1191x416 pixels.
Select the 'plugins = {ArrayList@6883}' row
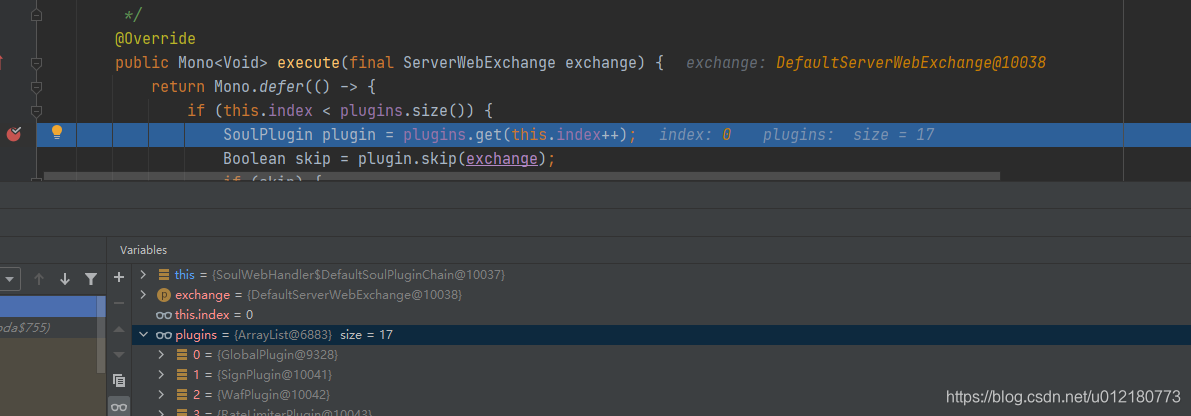[x=661, y=335]
